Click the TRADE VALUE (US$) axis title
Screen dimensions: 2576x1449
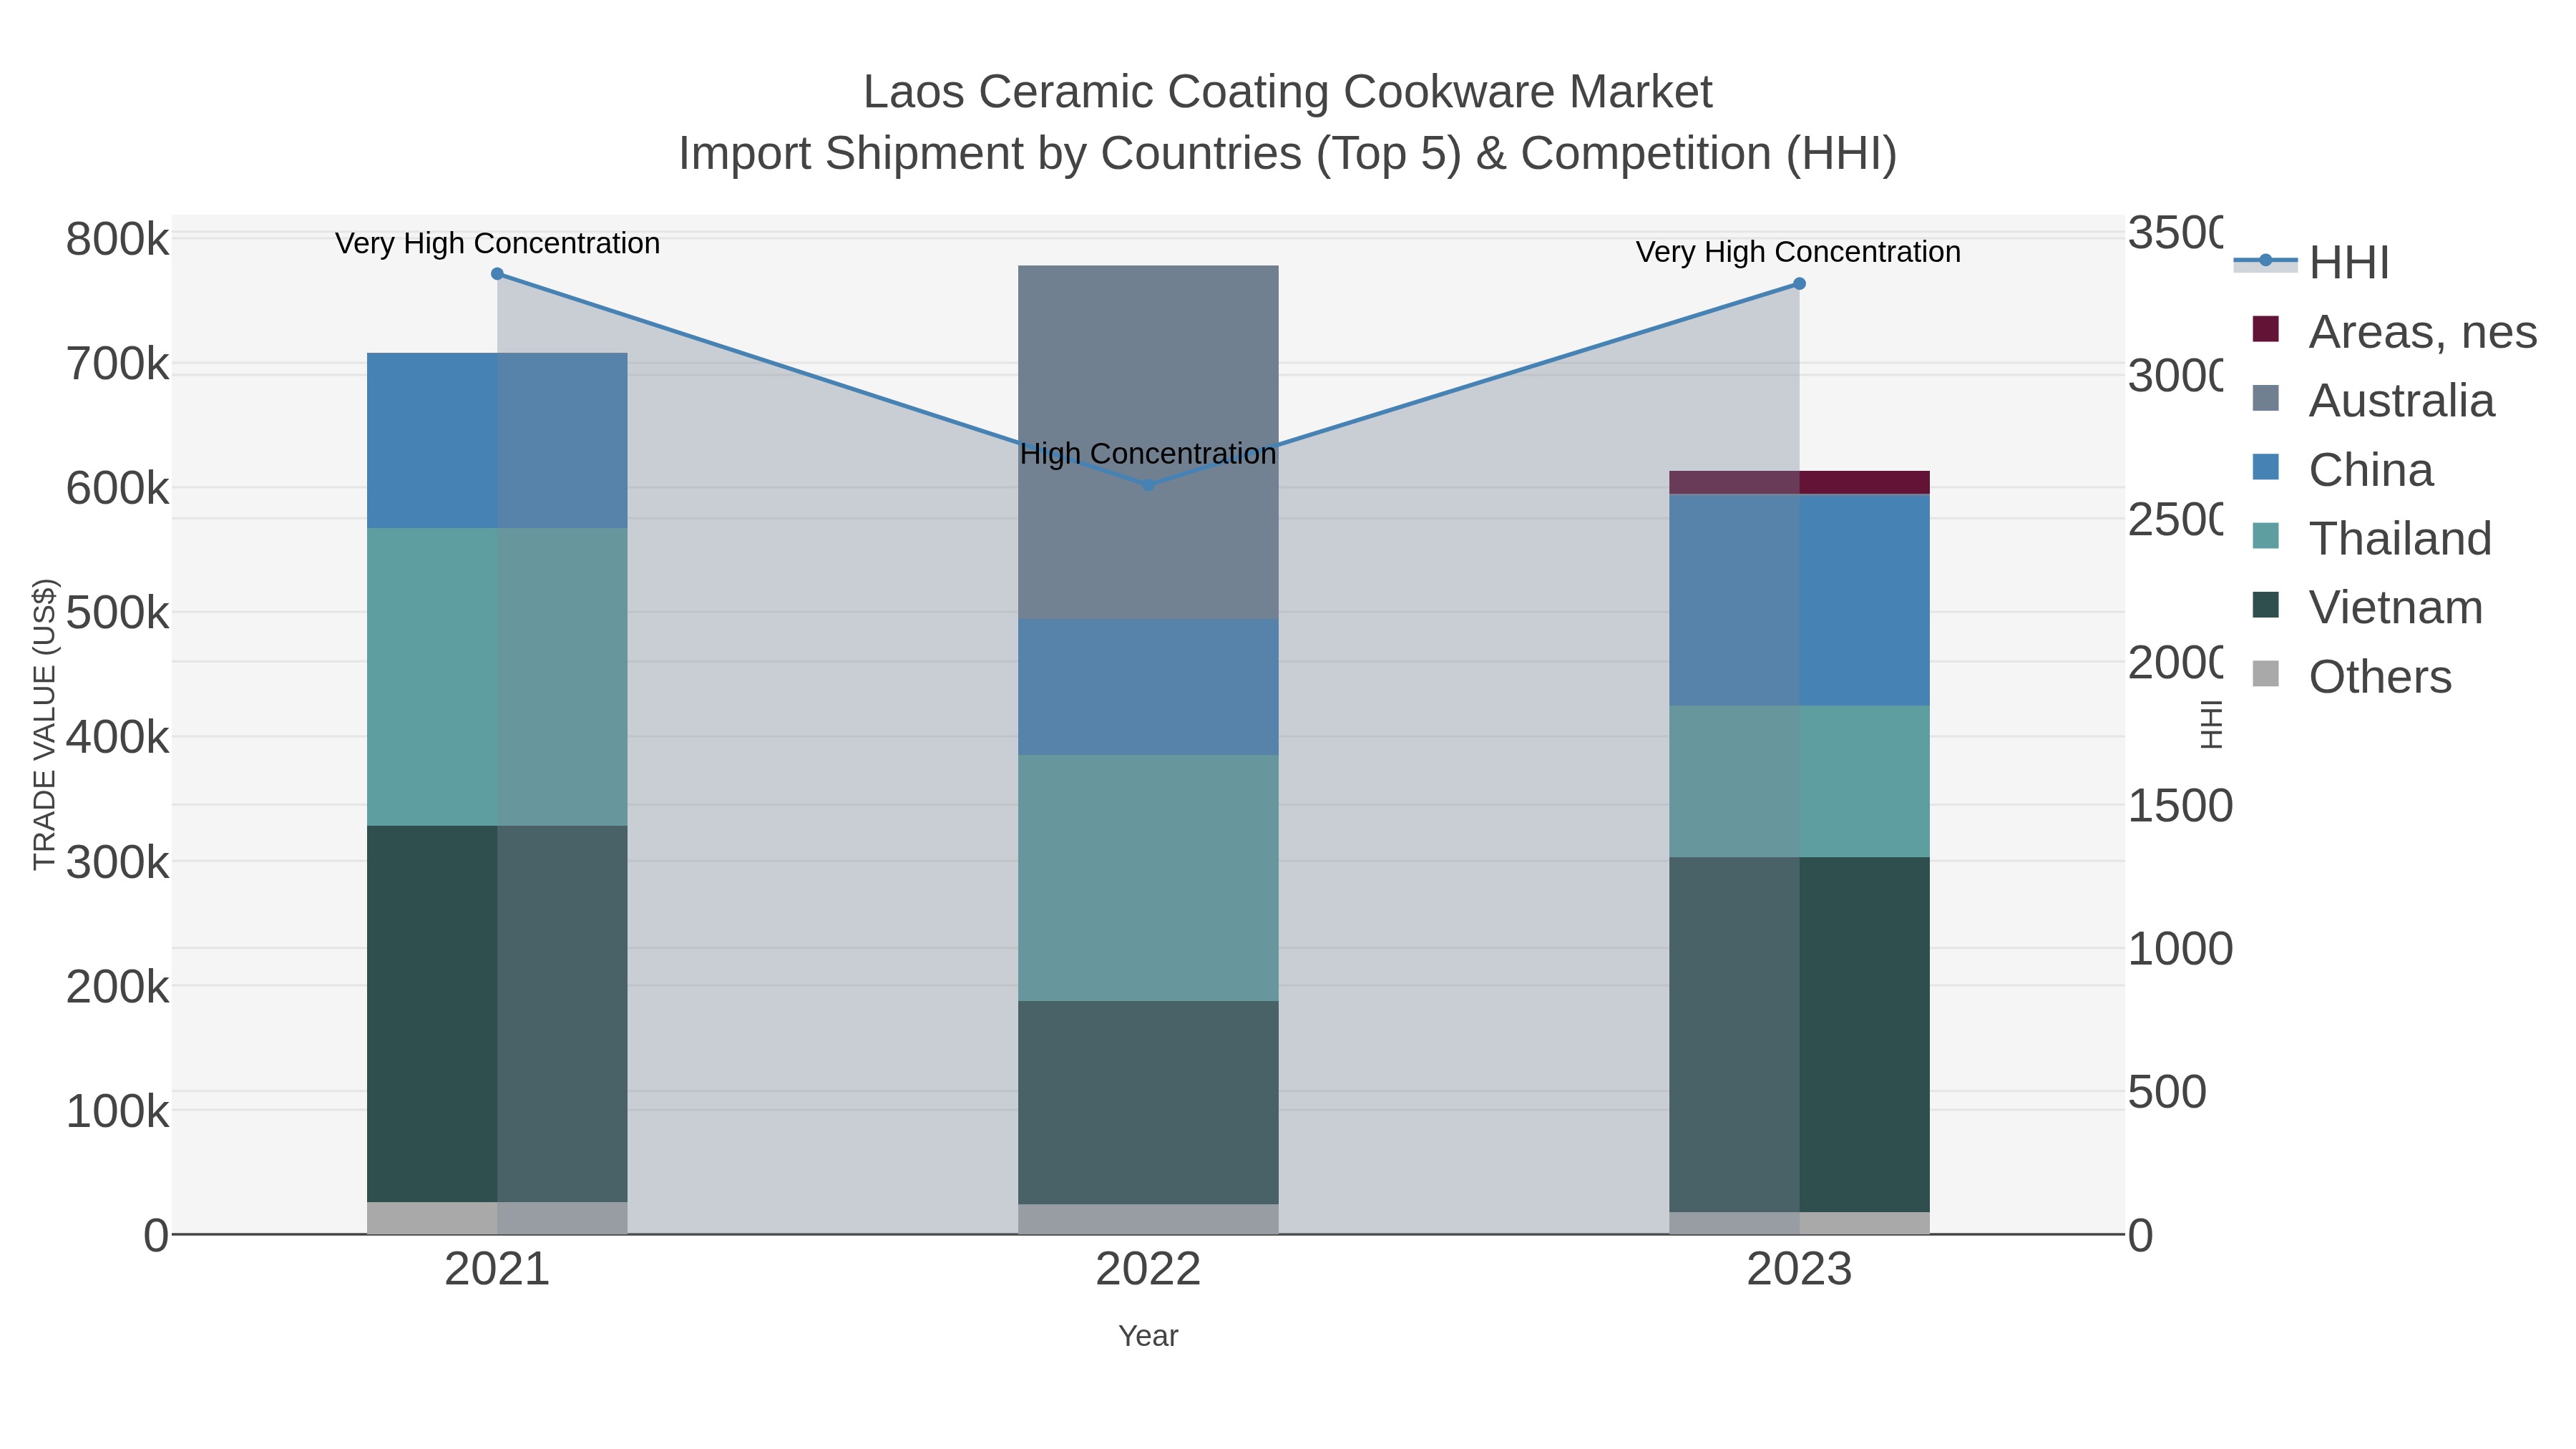45,724
